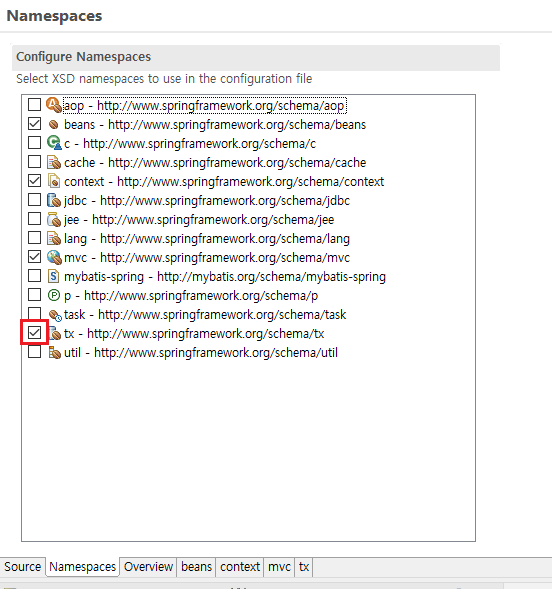Select the Namespaces tab
Image resolution: width=552 pixels, height=589 pixels.
83,566
